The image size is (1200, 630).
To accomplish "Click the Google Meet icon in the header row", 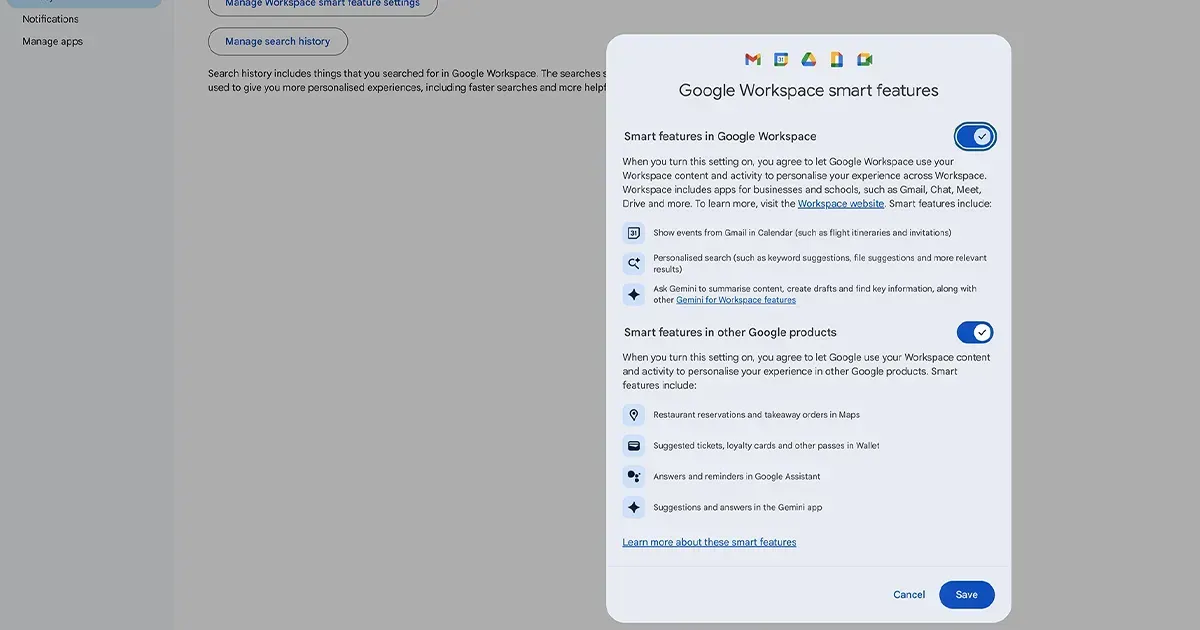I will (x=864, y=59).
